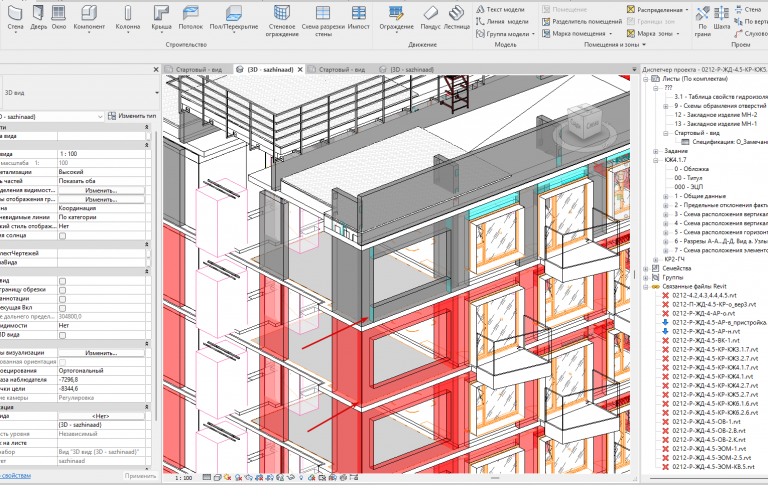Select the Импост (Mullion) tool
Viewport: 768px width, 485px height.
pos(359,17)
